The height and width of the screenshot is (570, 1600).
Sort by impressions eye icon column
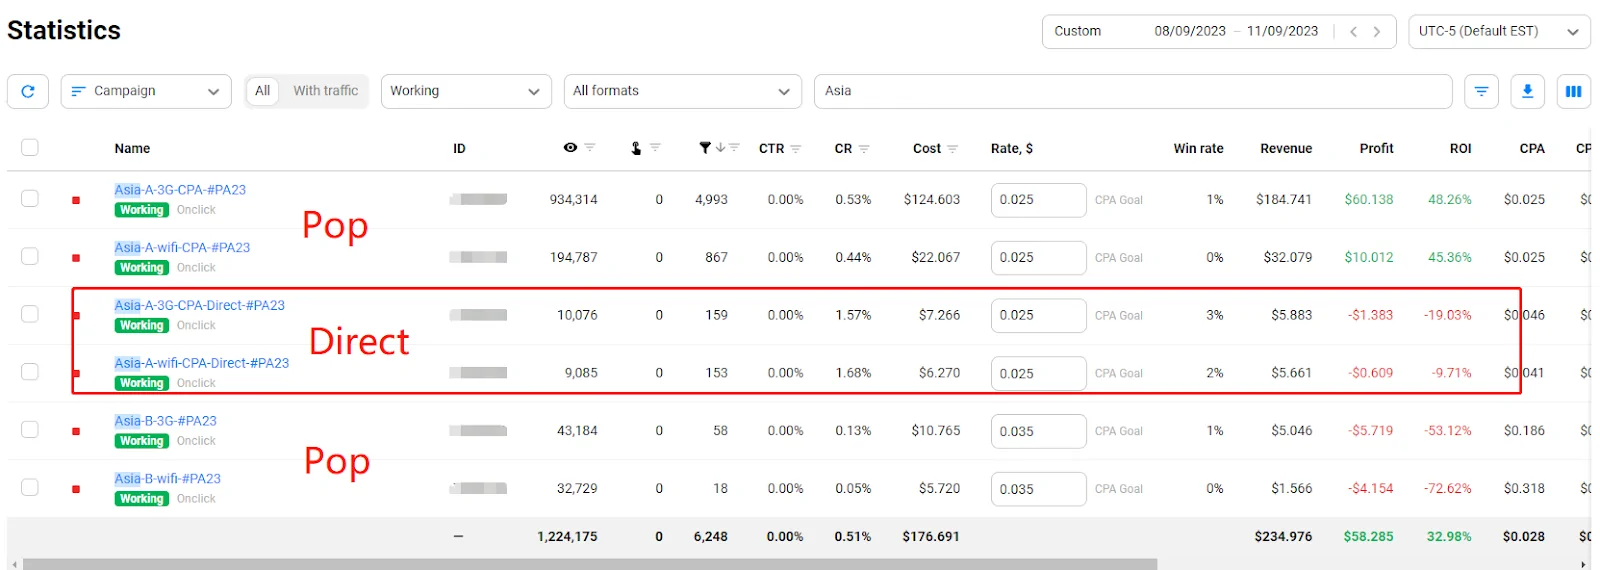coord(570,148)
